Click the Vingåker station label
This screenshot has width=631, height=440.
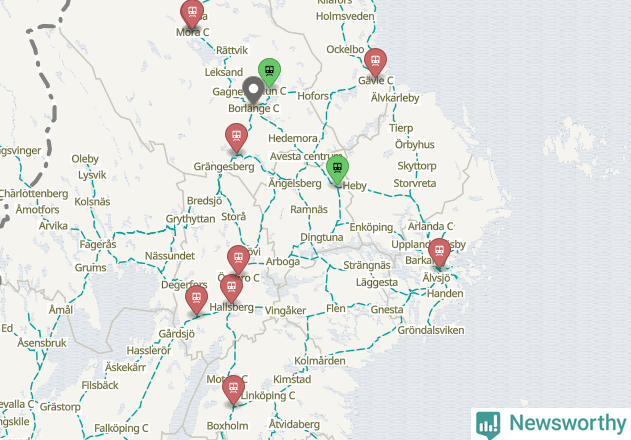[x=285, y=311]
